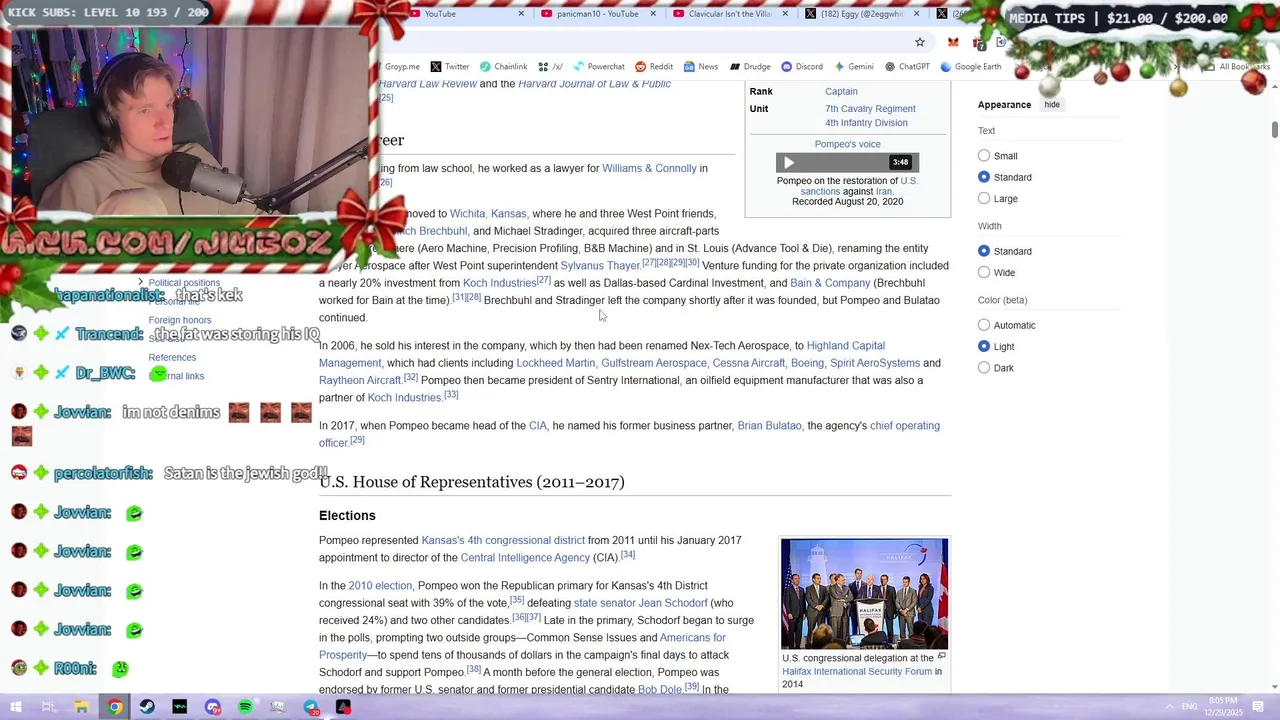Open the Powerchat bookmark
Screen dimensions: 1280x720
point(598,67)
